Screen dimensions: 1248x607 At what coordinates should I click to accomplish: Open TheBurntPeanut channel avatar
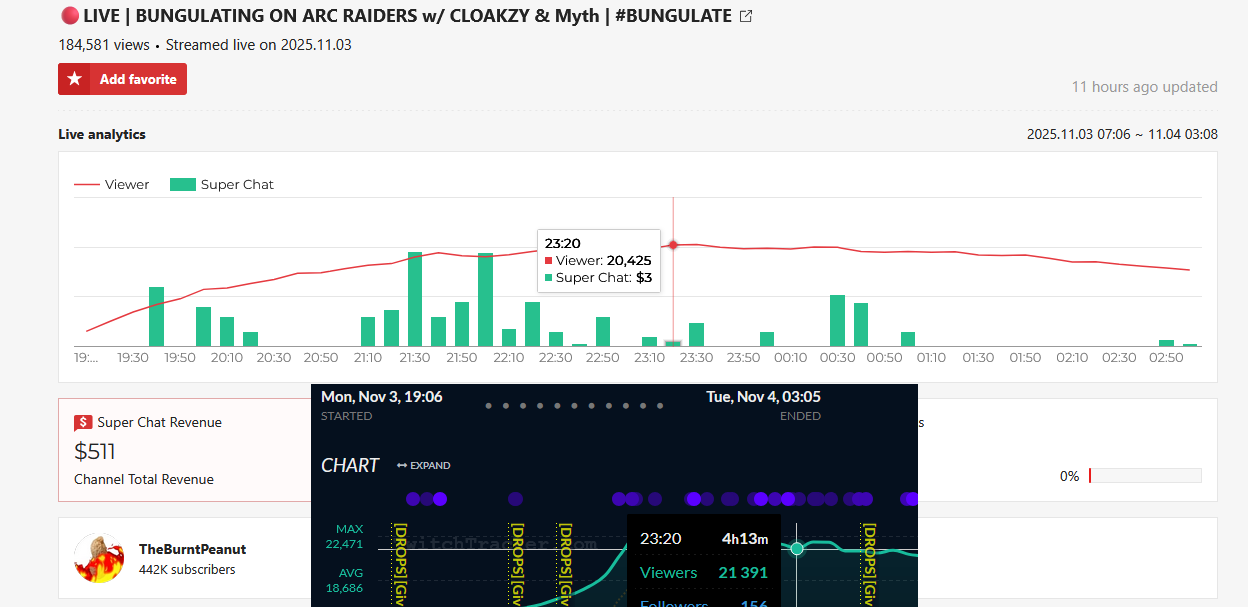pyautogui.click(x=99, y=558)
